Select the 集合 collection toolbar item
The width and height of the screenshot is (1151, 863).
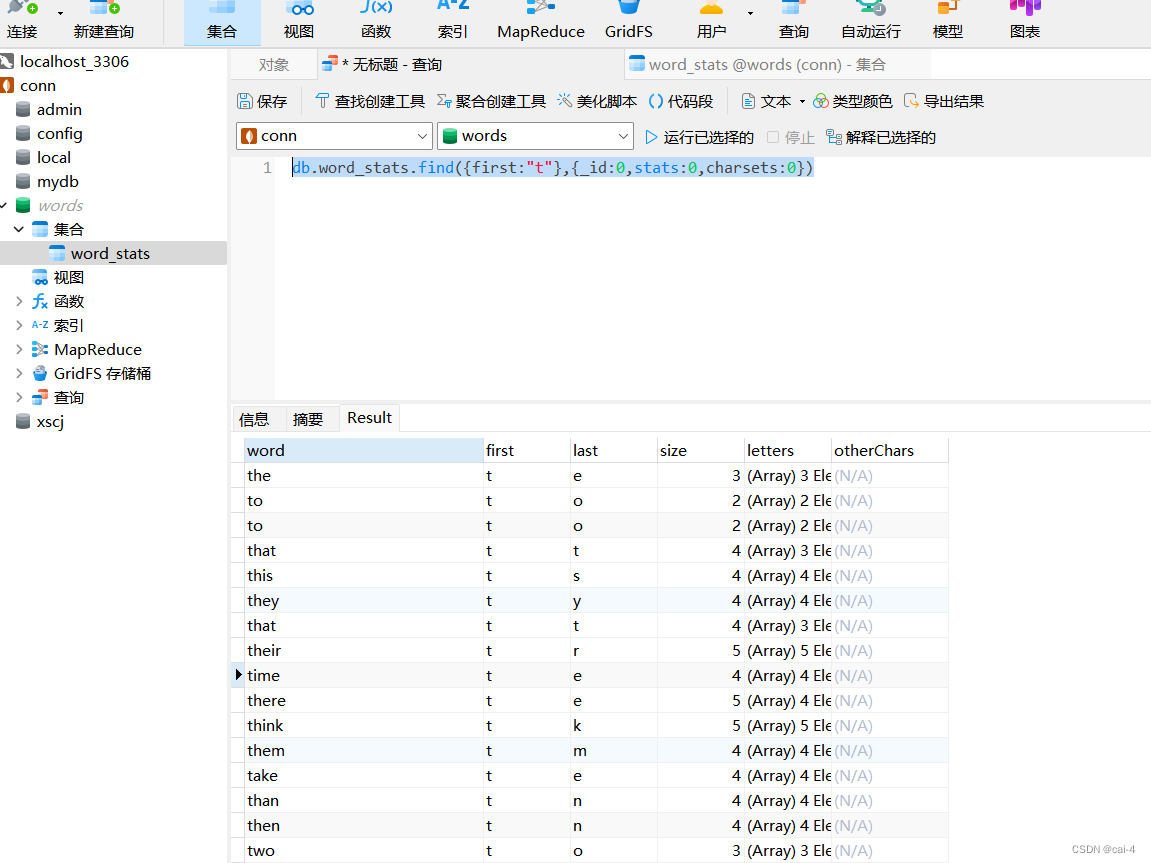tap(222, 21)
